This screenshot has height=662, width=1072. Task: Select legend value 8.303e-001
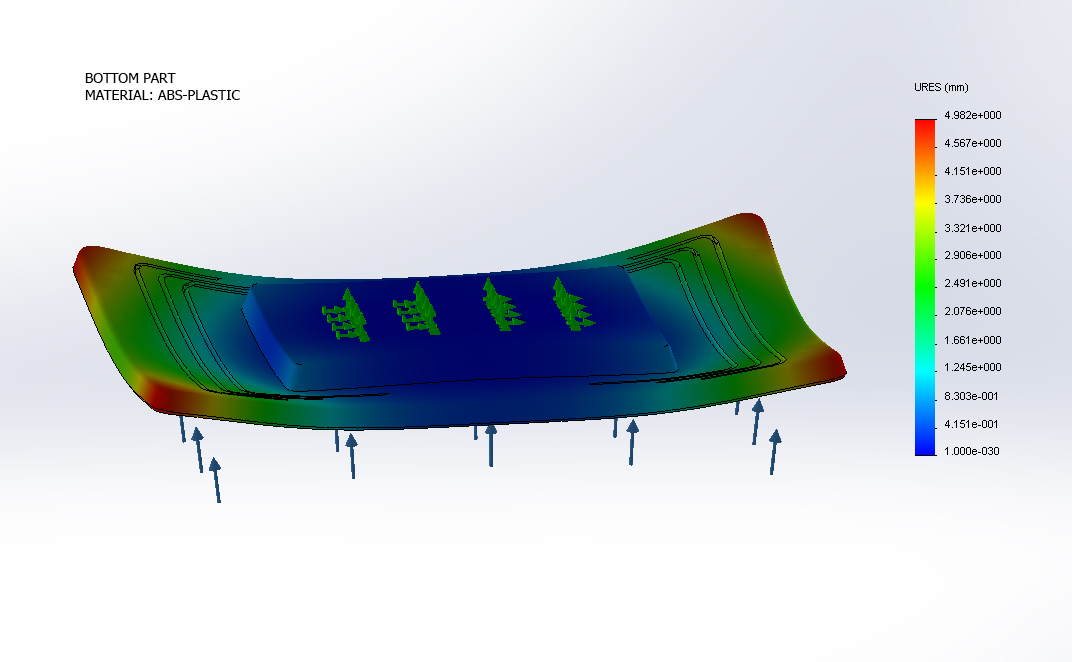coord(971,396)
